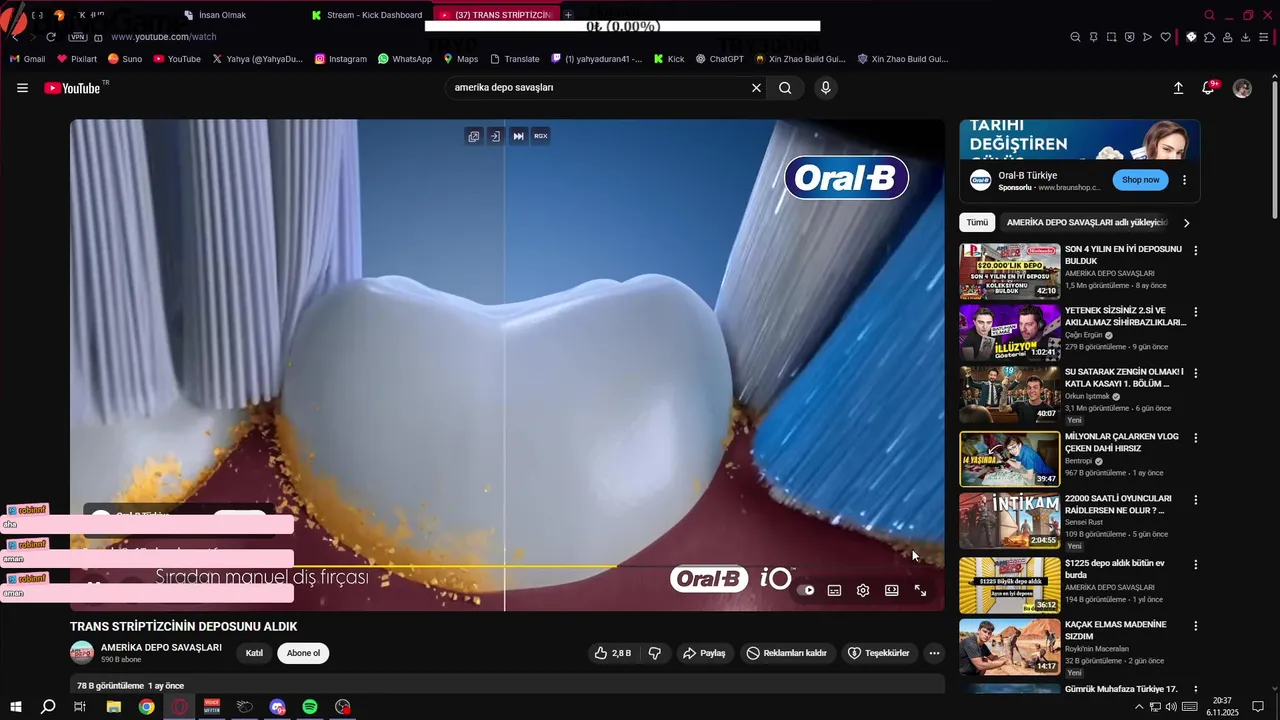Open options for MİLYONLAR ÇALARKEN video
1280x720 pixels.
[x=1195, y=438]
